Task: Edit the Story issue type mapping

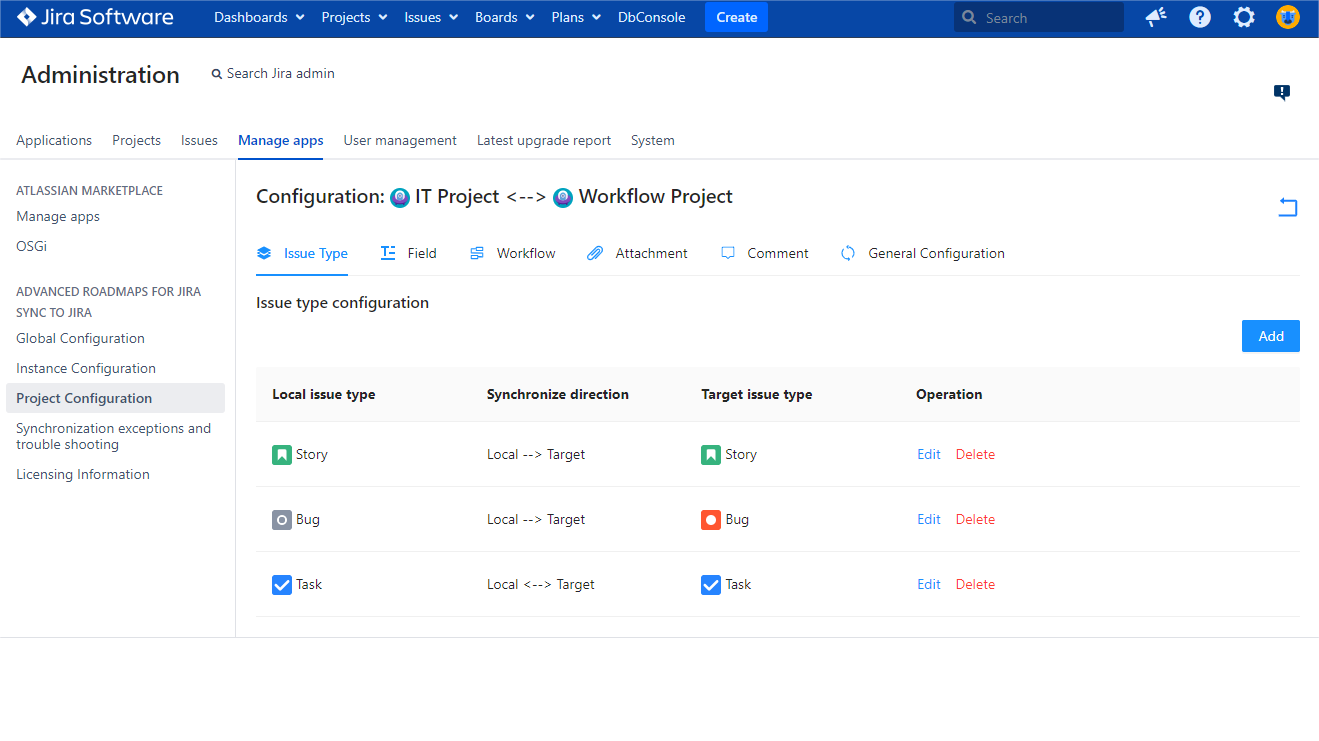Action: tap(929, 454)
